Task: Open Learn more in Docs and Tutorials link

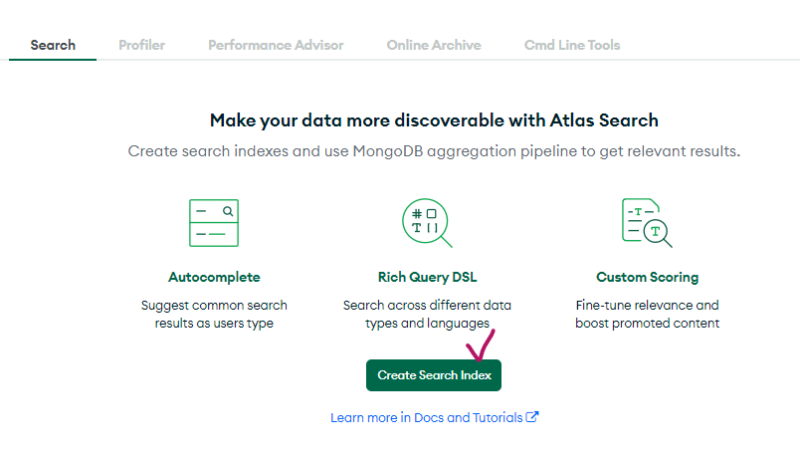Action: [427, 417]
